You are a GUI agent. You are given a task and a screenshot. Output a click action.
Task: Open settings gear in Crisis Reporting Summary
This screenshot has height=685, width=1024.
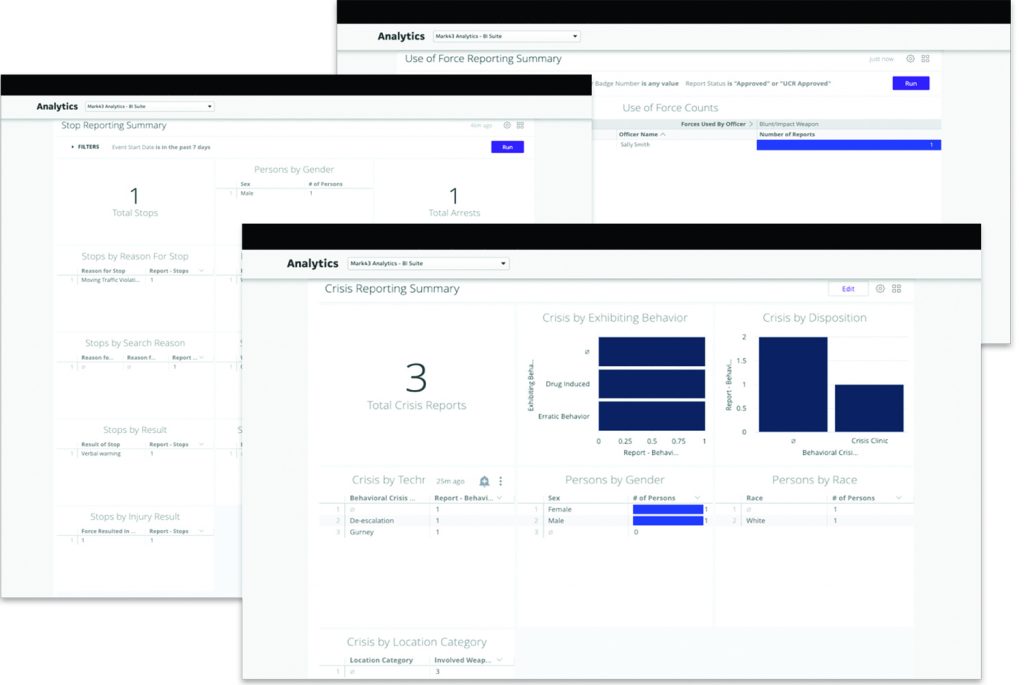[880, 289]
